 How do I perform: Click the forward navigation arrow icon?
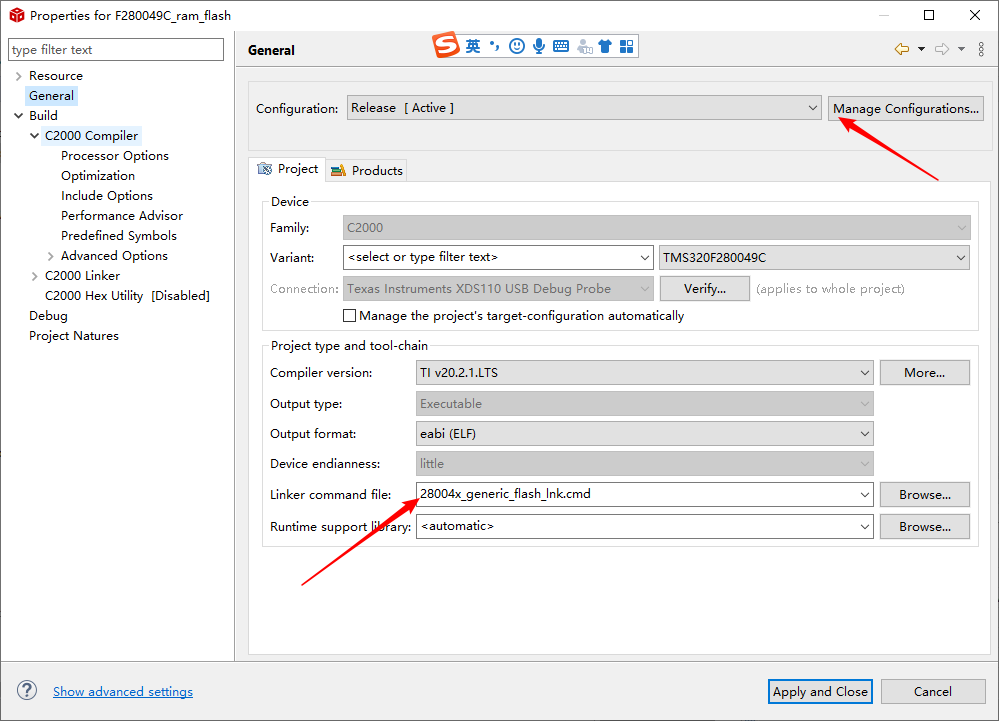click(942, 49)
